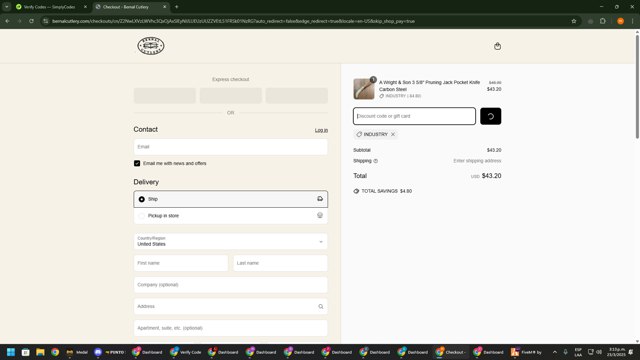Screen dimensions: 640x360
Task: Open a new browser tab
Action: (x=177, y=7)
